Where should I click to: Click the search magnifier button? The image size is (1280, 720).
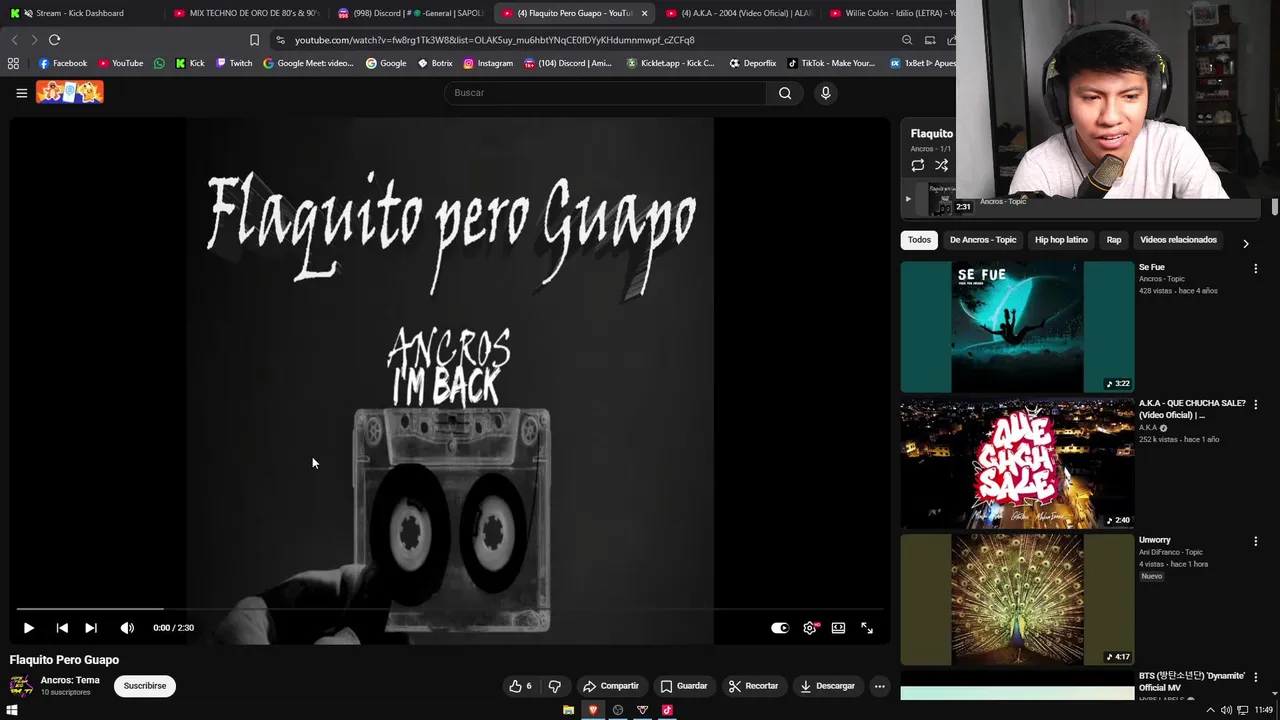click(785, 93)
